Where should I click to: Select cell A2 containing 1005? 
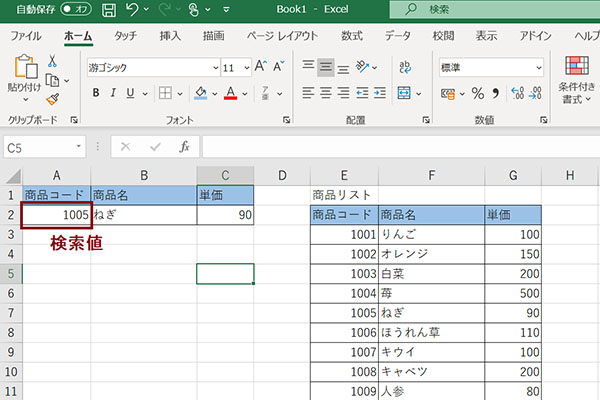click(56, 214)
